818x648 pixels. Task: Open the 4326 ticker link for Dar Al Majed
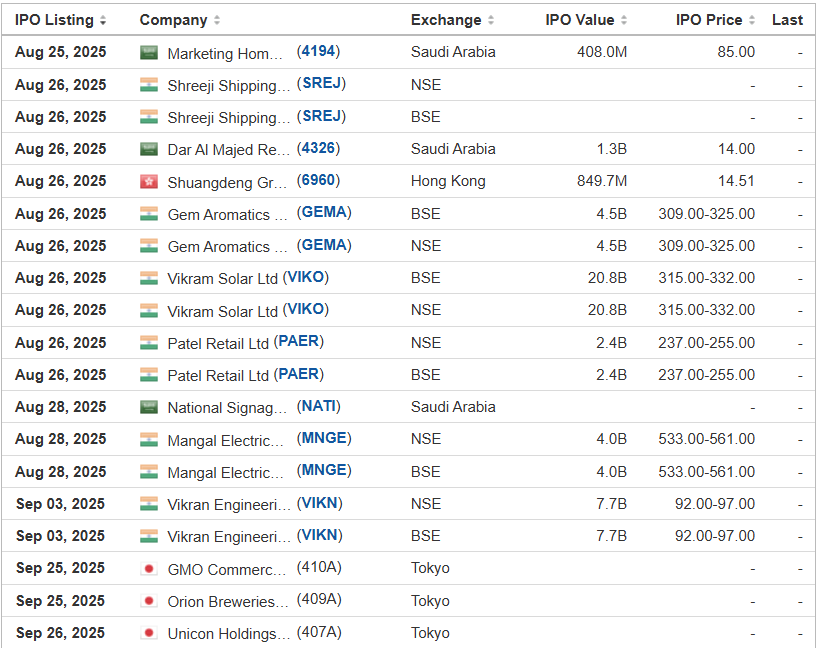pyautogui.click(x=318, y=148)
